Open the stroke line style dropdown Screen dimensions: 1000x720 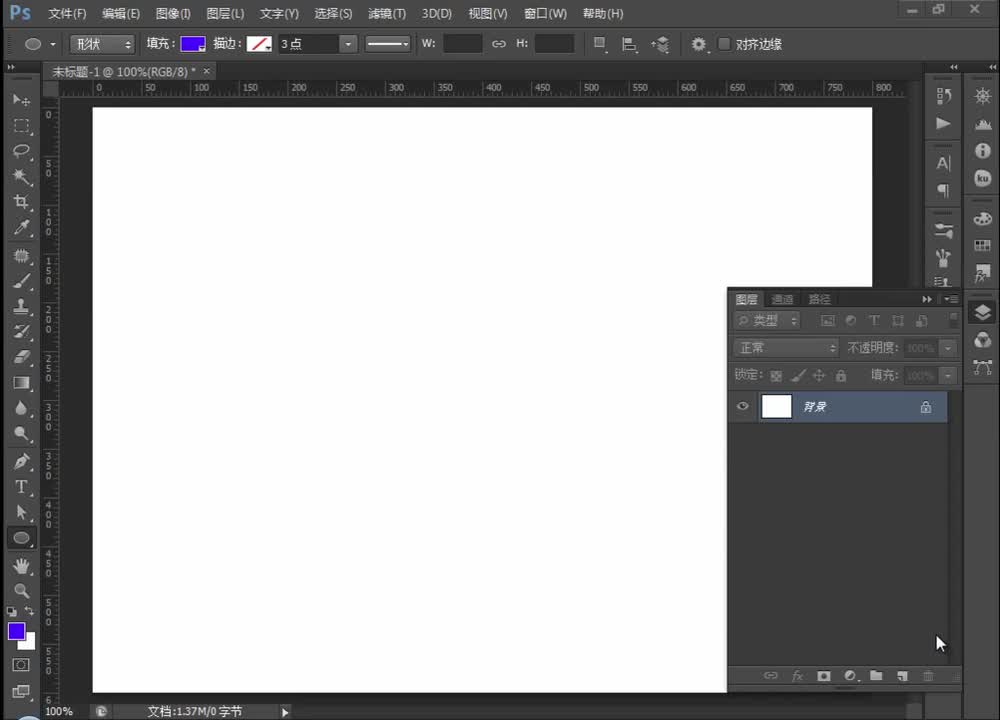tap(388, 44)
